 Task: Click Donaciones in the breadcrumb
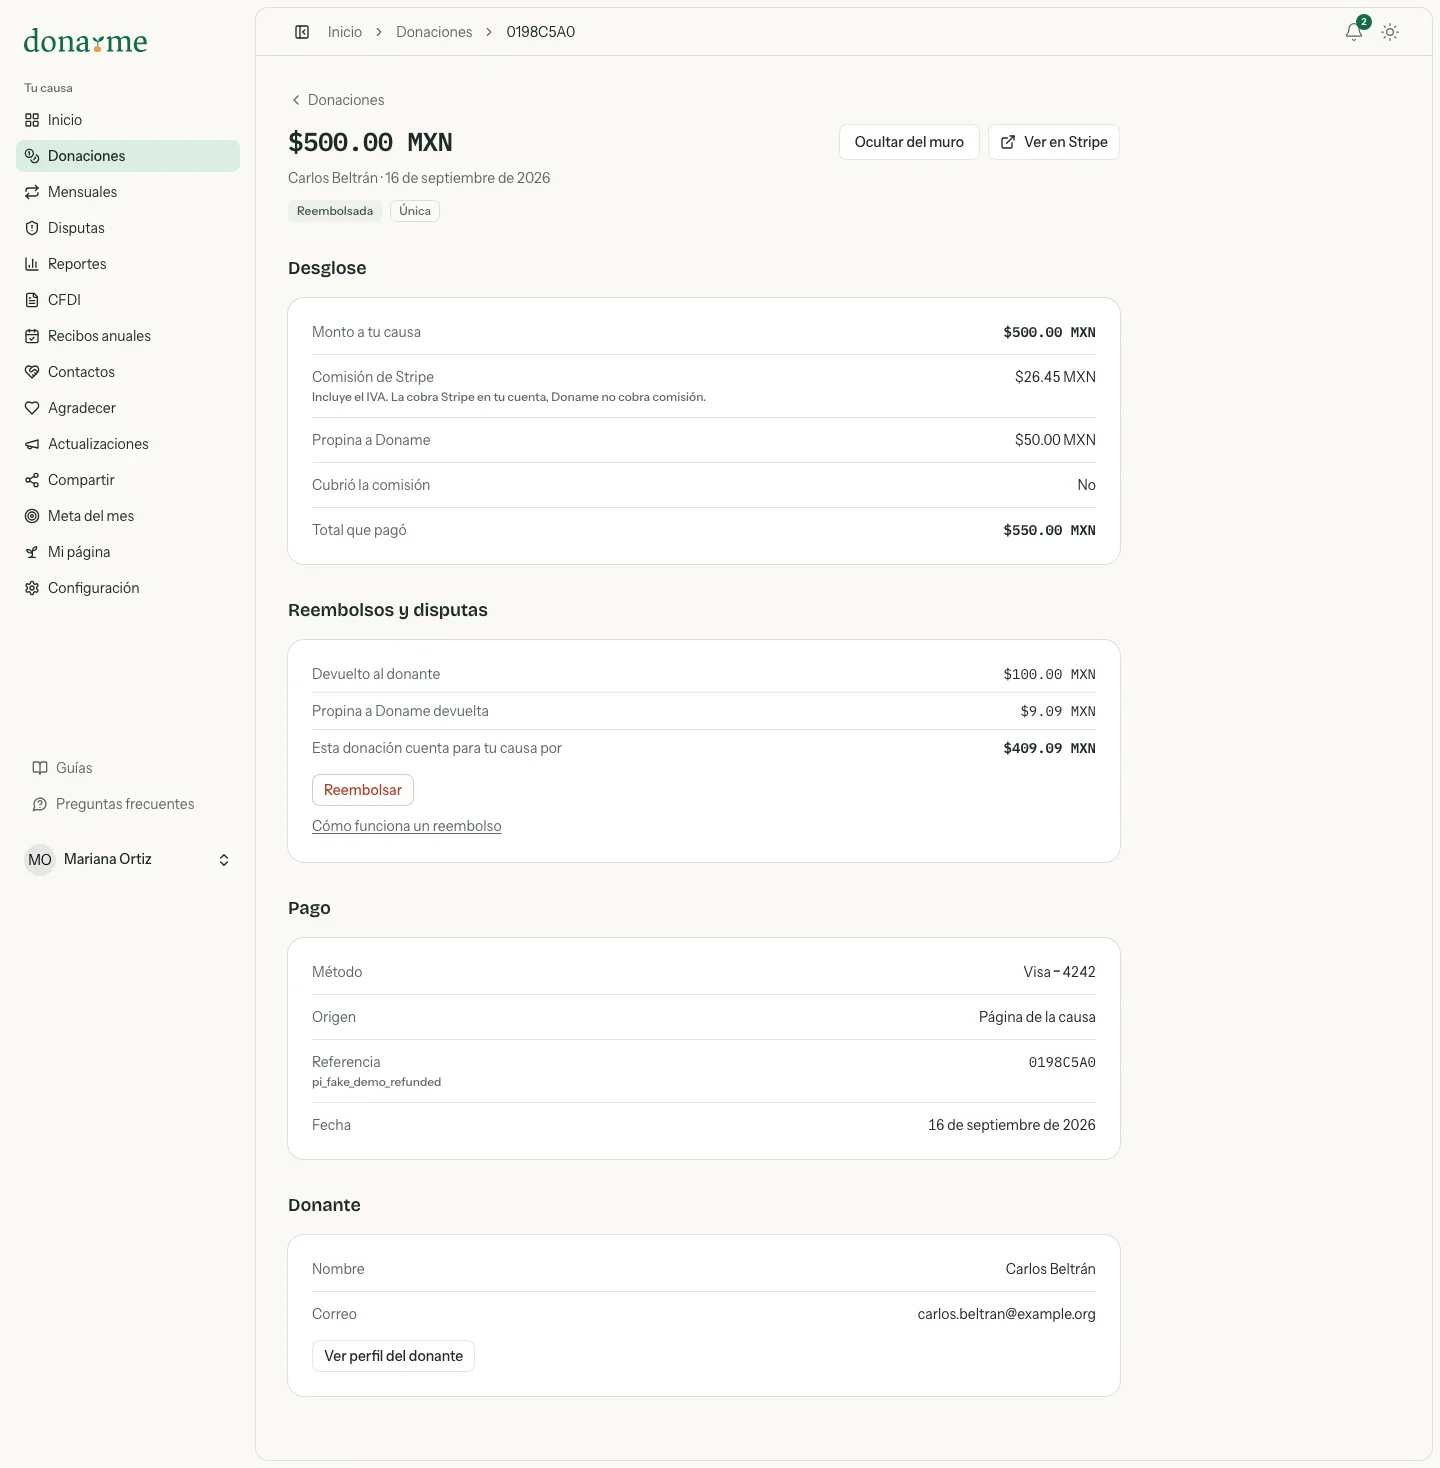click(x=434, y=32)
